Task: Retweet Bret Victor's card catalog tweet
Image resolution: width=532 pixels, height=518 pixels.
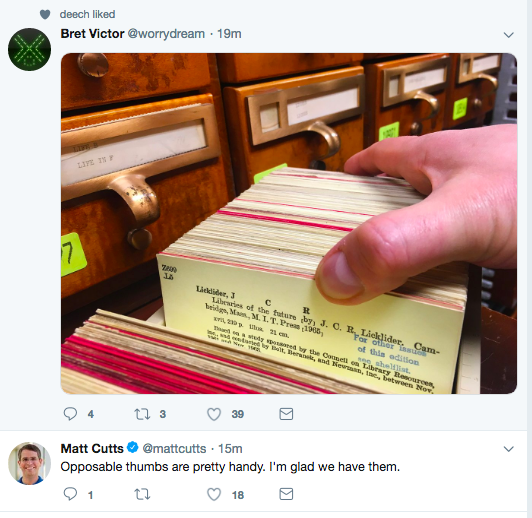Action: click(x=142, y=414)
